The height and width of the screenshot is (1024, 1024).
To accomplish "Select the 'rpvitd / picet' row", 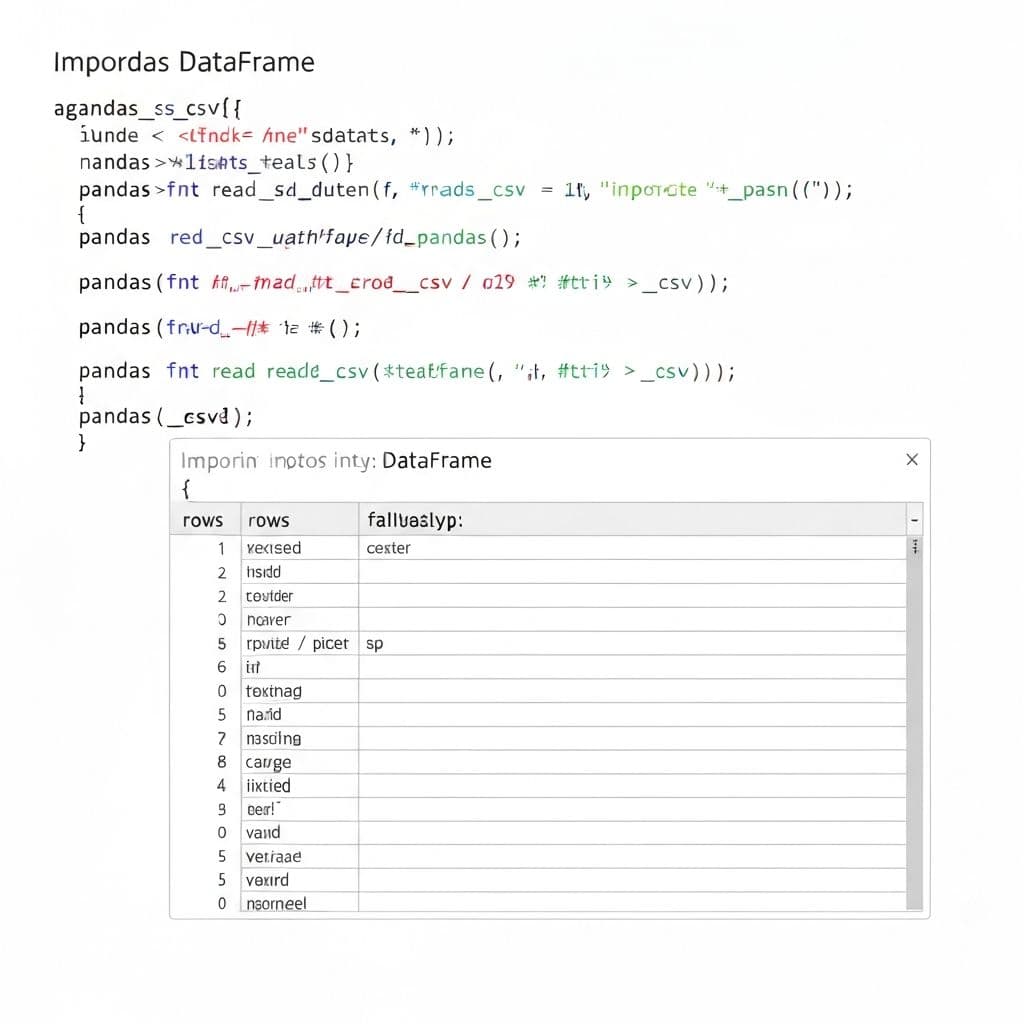I will click(297, 644).
